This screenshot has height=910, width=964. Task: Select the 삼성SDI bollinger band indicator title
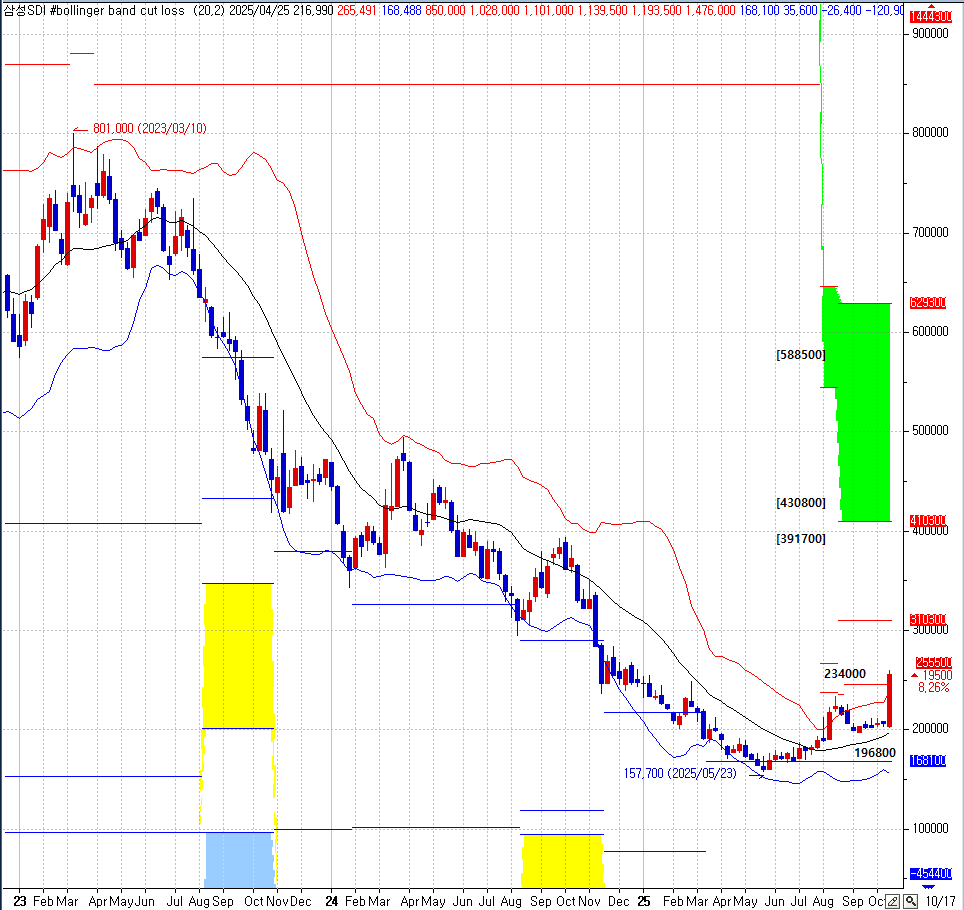click(x=93, y=9)
